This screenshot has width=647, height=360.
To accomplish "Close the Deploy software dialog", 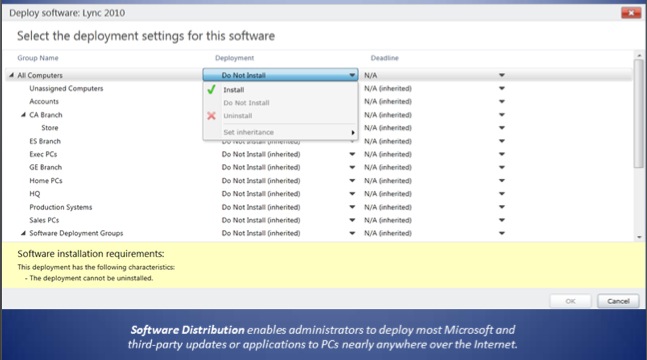I will pyautogui.click(x=631, y=13).
